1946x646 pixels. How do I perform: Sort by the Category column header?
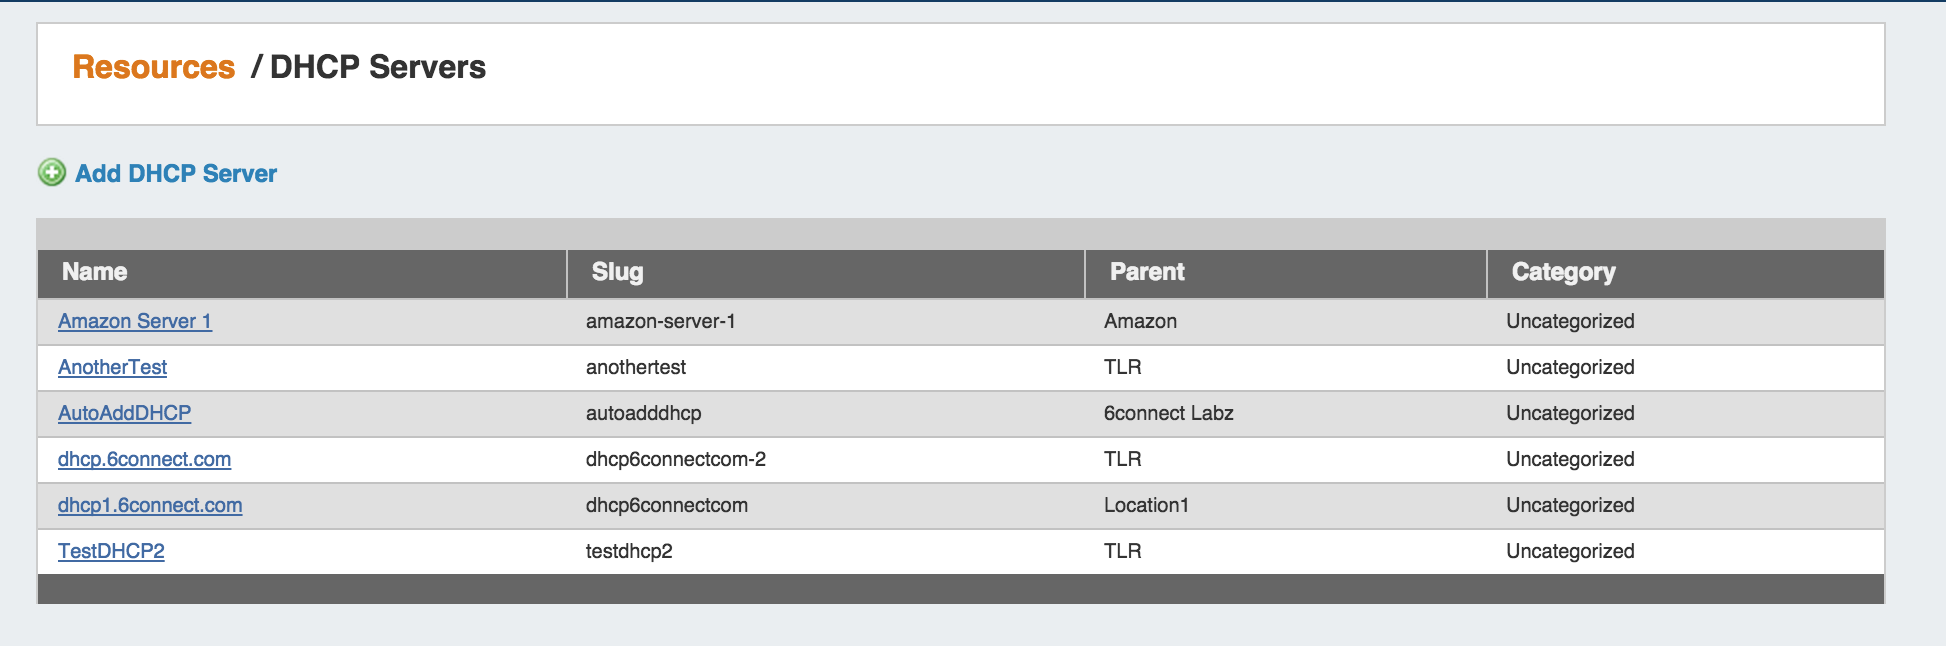[1563, 272]
